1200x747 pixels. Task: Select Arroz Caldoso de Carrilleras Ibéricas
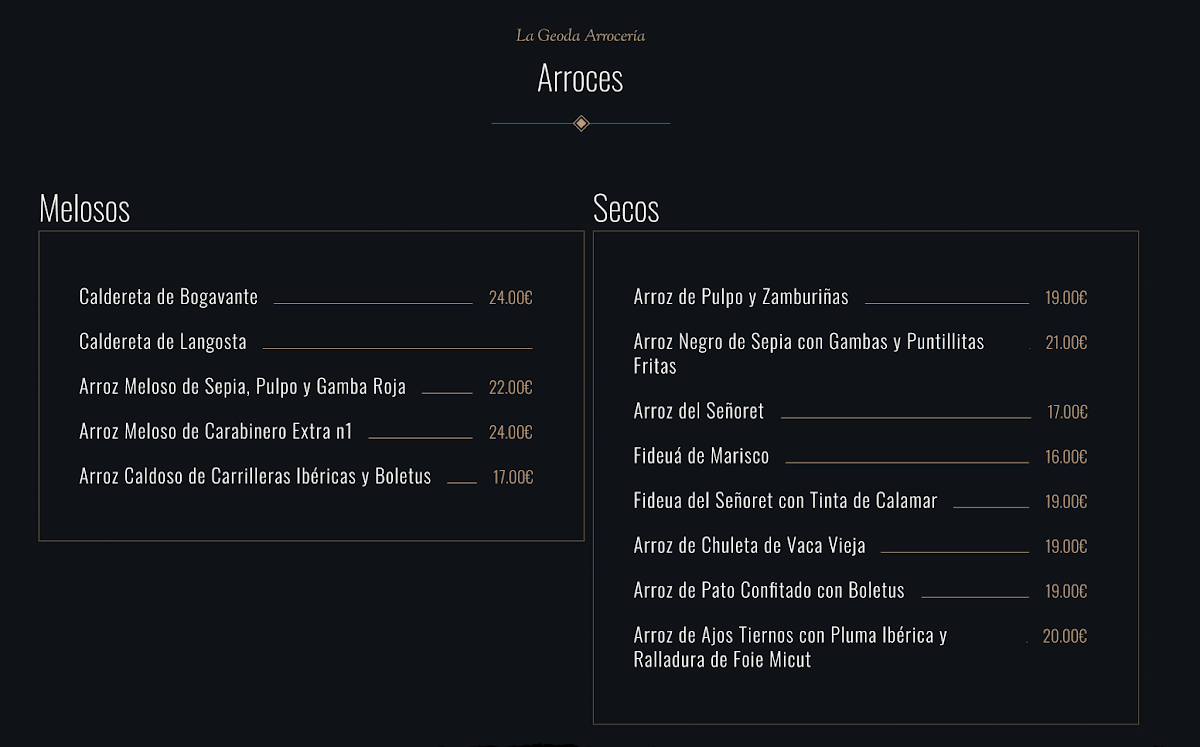255,477
